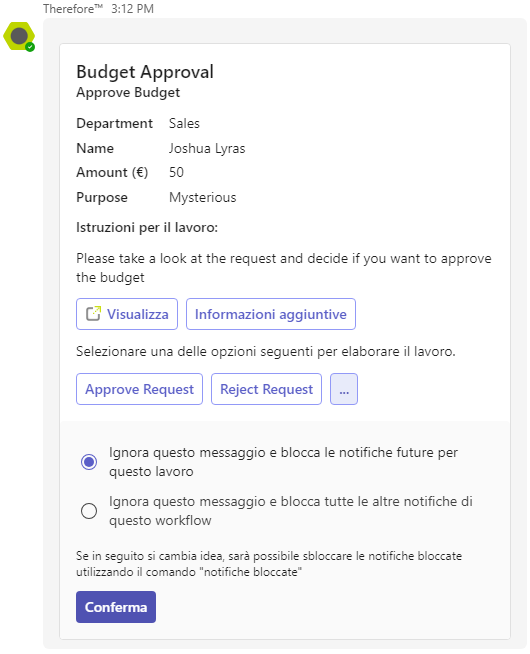Screen dimensions: 530x654
Task: Click the Budget Approval card title
Action: click(x=145, y=72)
